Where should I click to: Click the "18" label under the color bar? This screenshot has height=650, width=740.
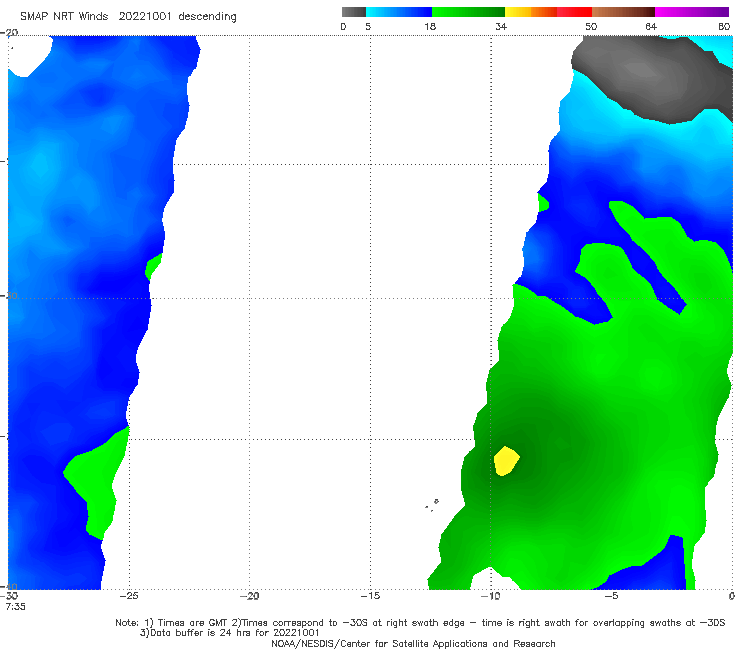(430, 27)
